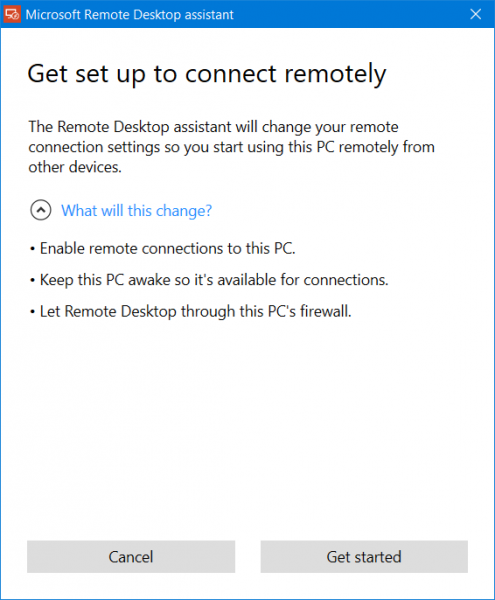Cancel the remote connection setup
Screen dimensions: 495x600
tap(131, 556)
